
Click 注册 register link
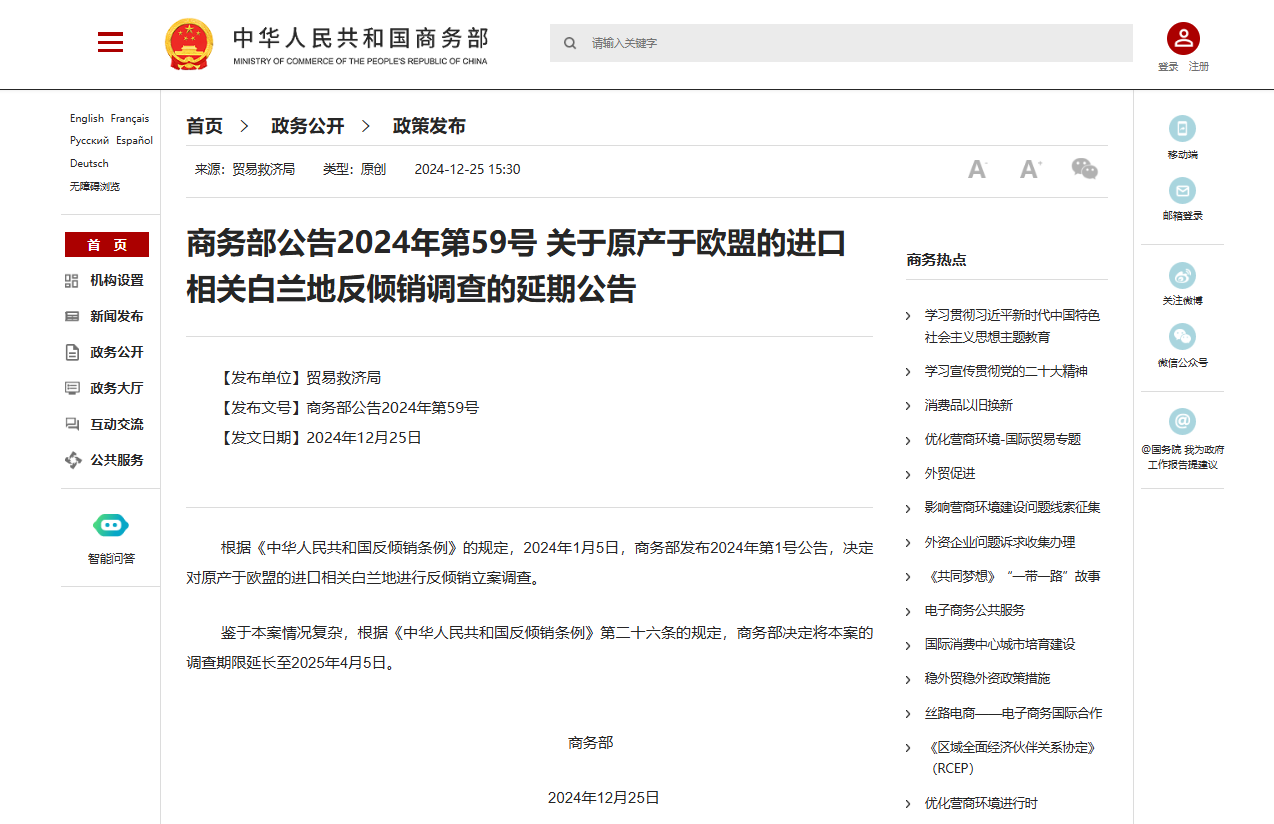[1199, 67]
